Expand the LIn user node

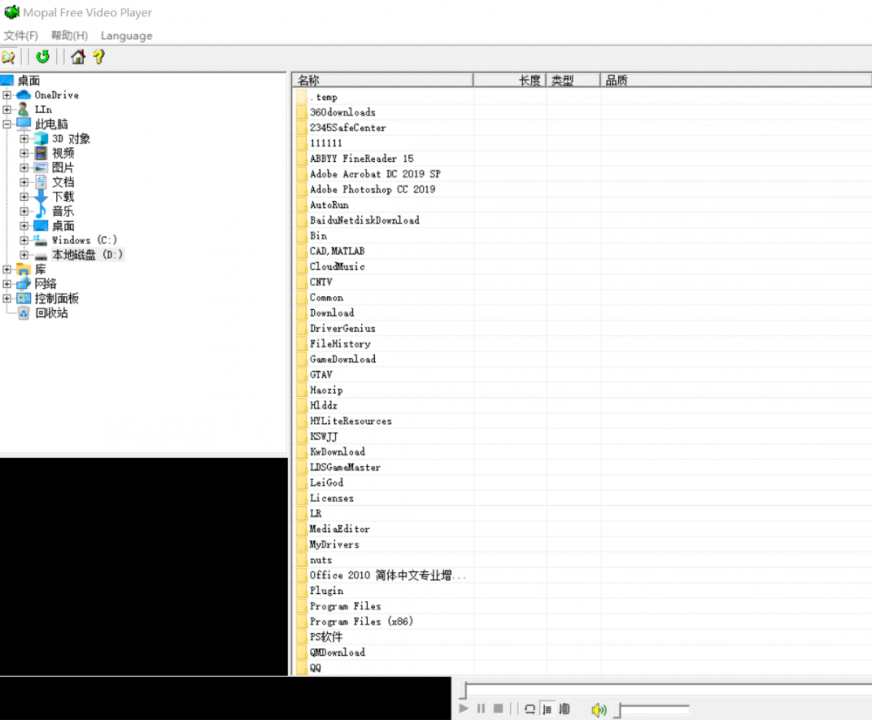pos(7,110)
